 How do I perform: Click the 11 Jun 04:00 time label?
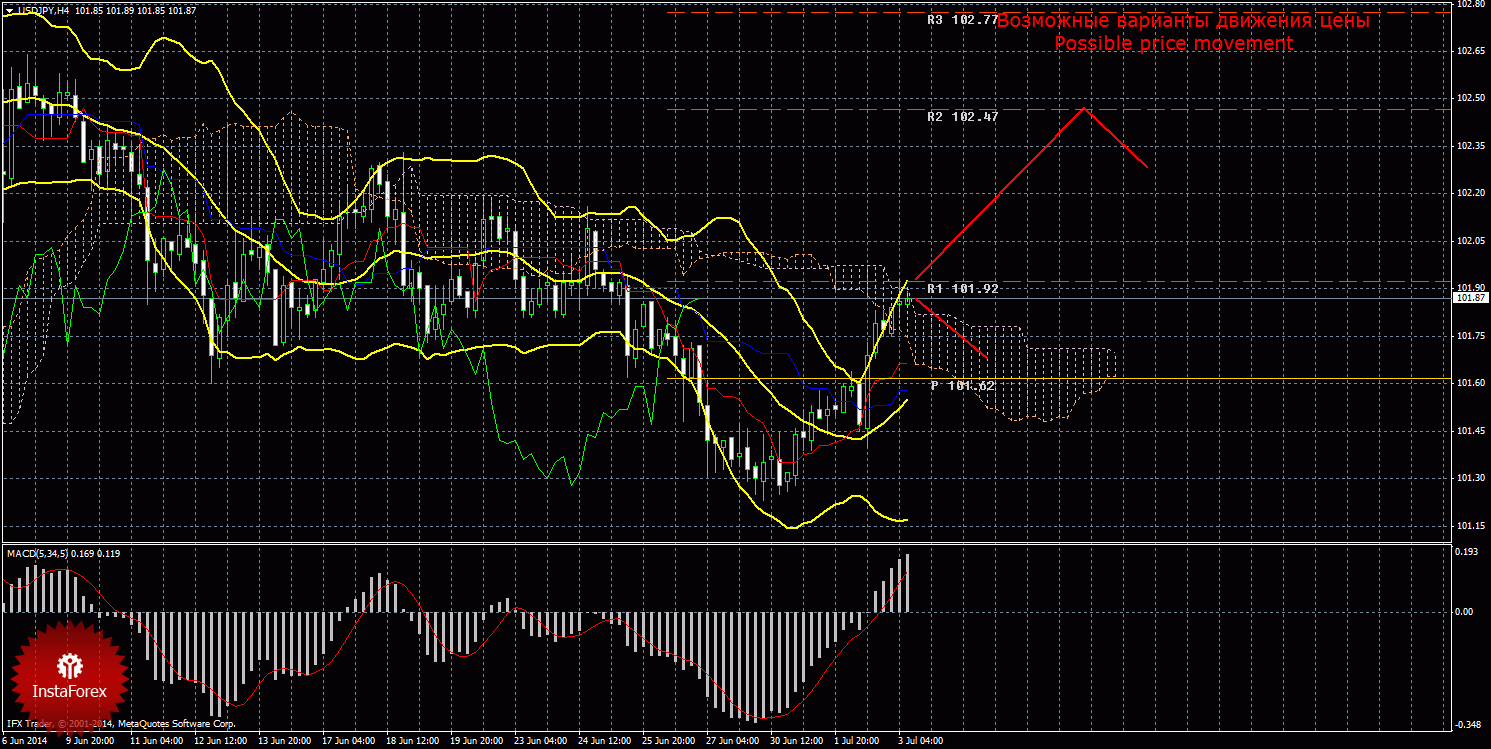[157, 741]
